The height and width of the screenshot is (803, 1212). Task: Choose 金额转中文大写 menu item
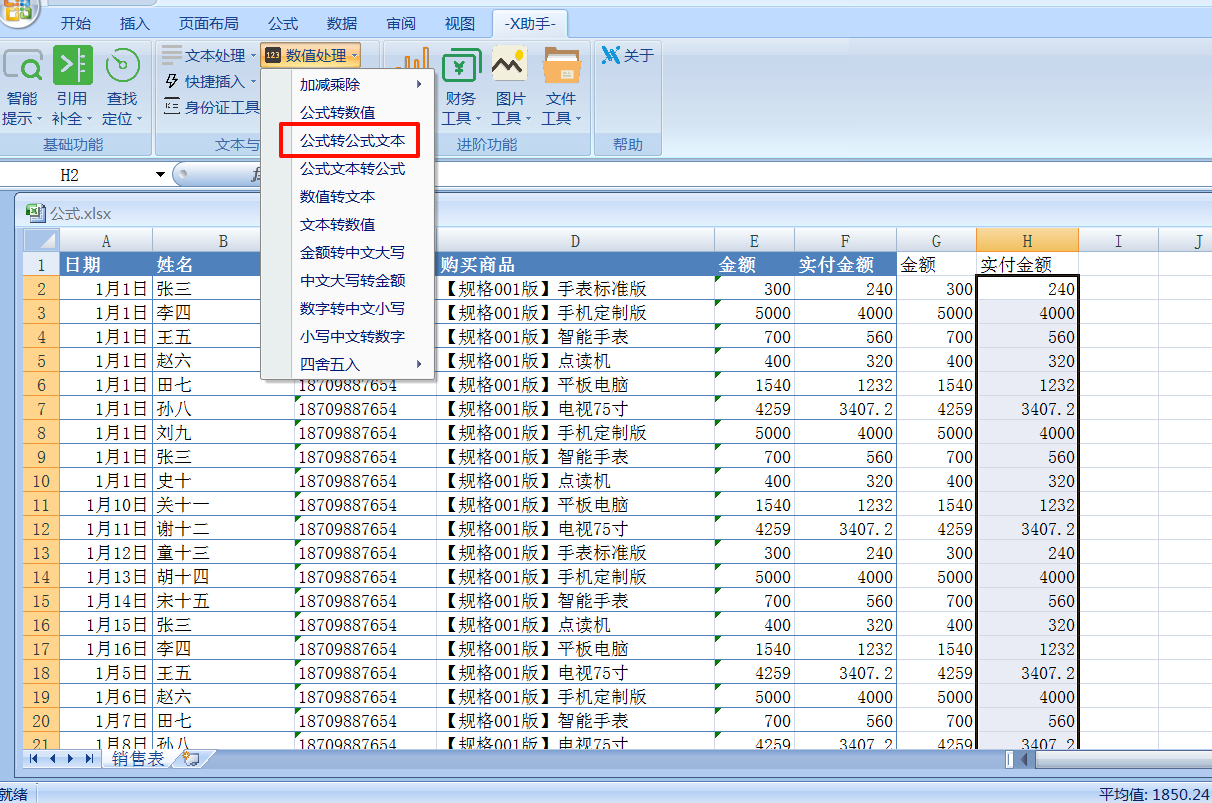348,253
